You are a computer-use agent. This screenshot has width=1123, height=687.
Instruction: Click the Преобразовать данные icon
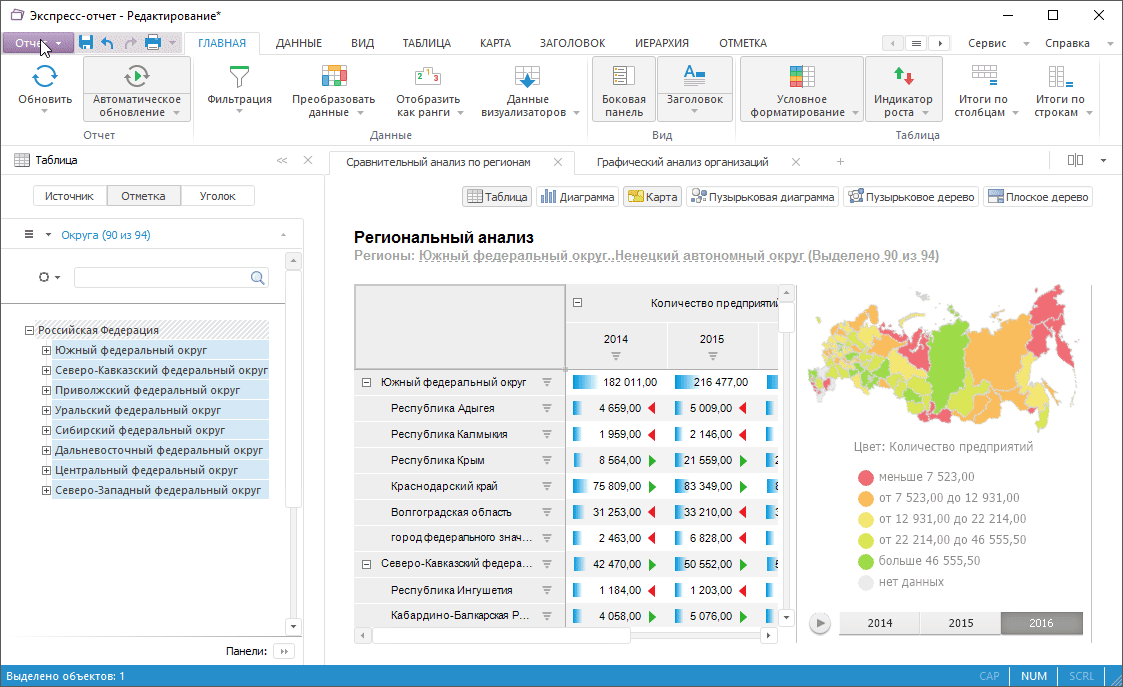click(333, 76)
